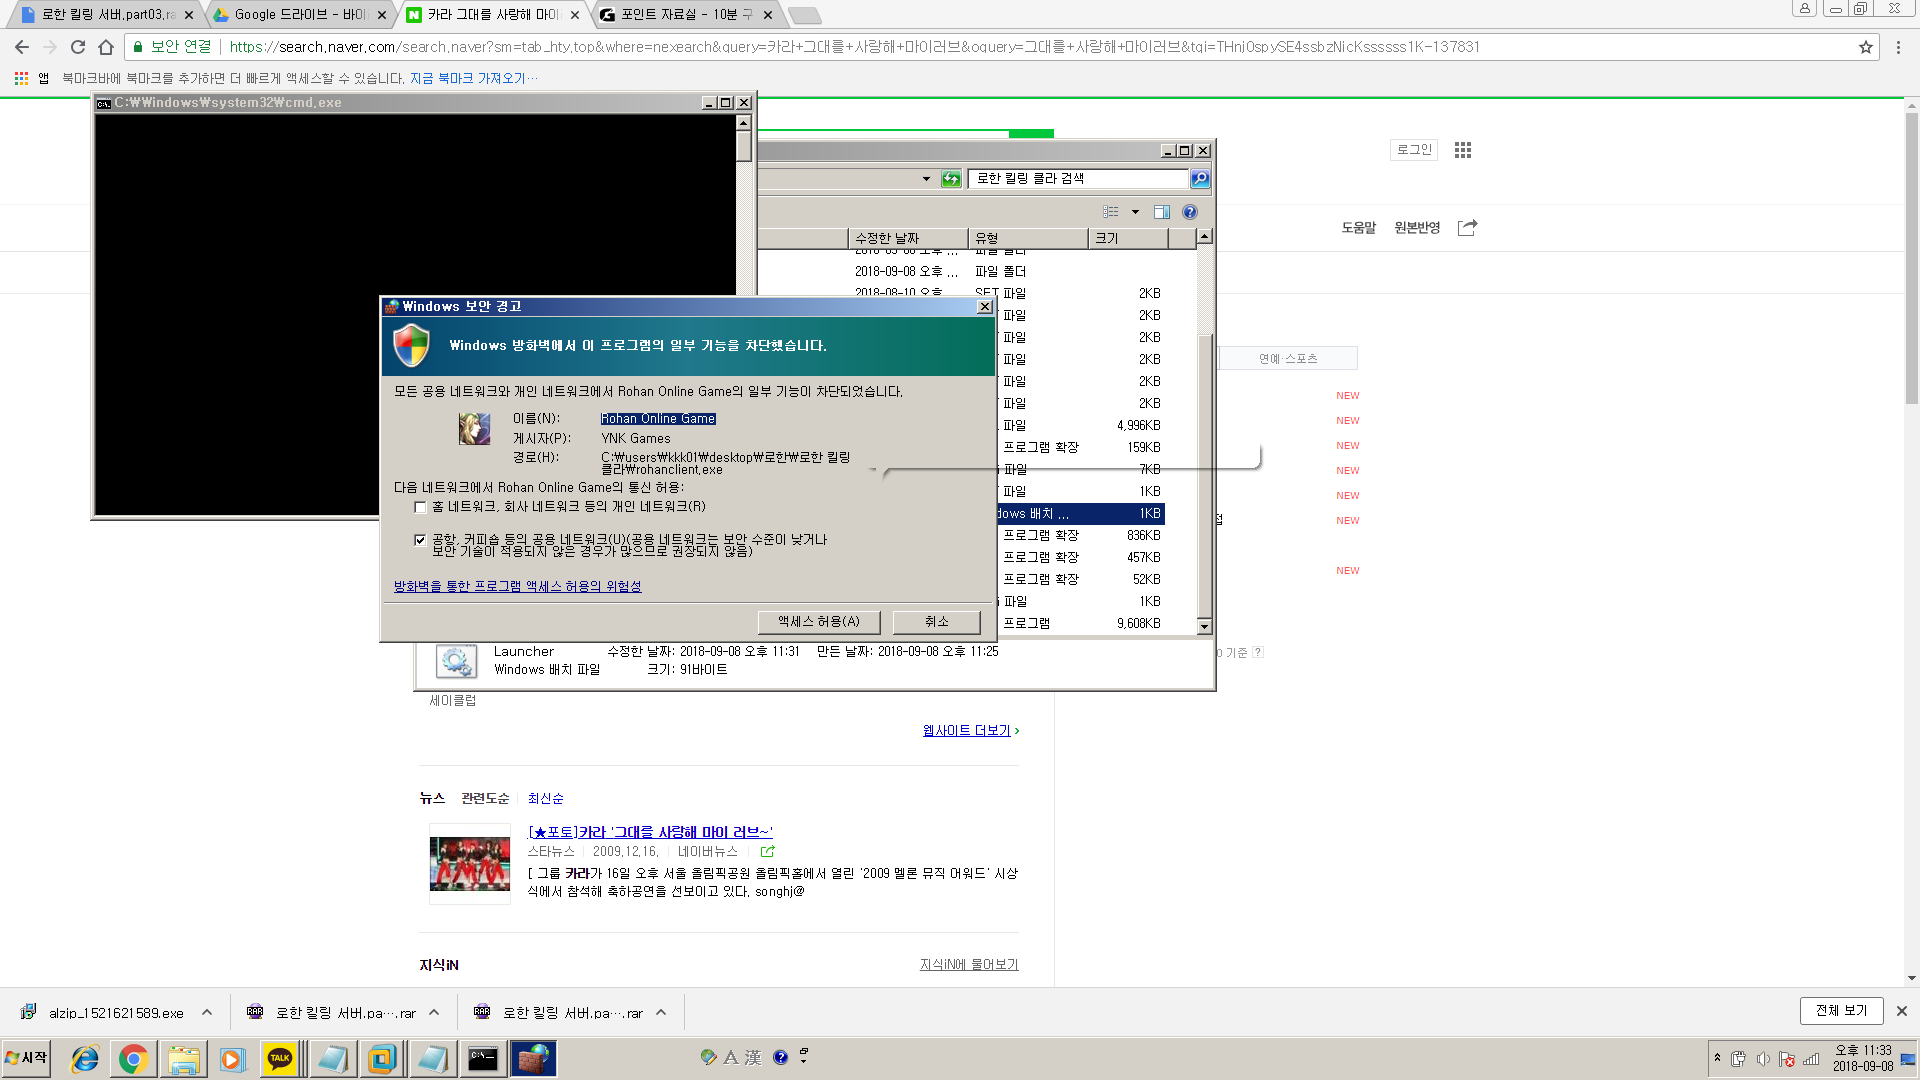Open Google Chrome from the taskbar
This screenshot has width=1920, height=1080.
(x=134, y=1058)
